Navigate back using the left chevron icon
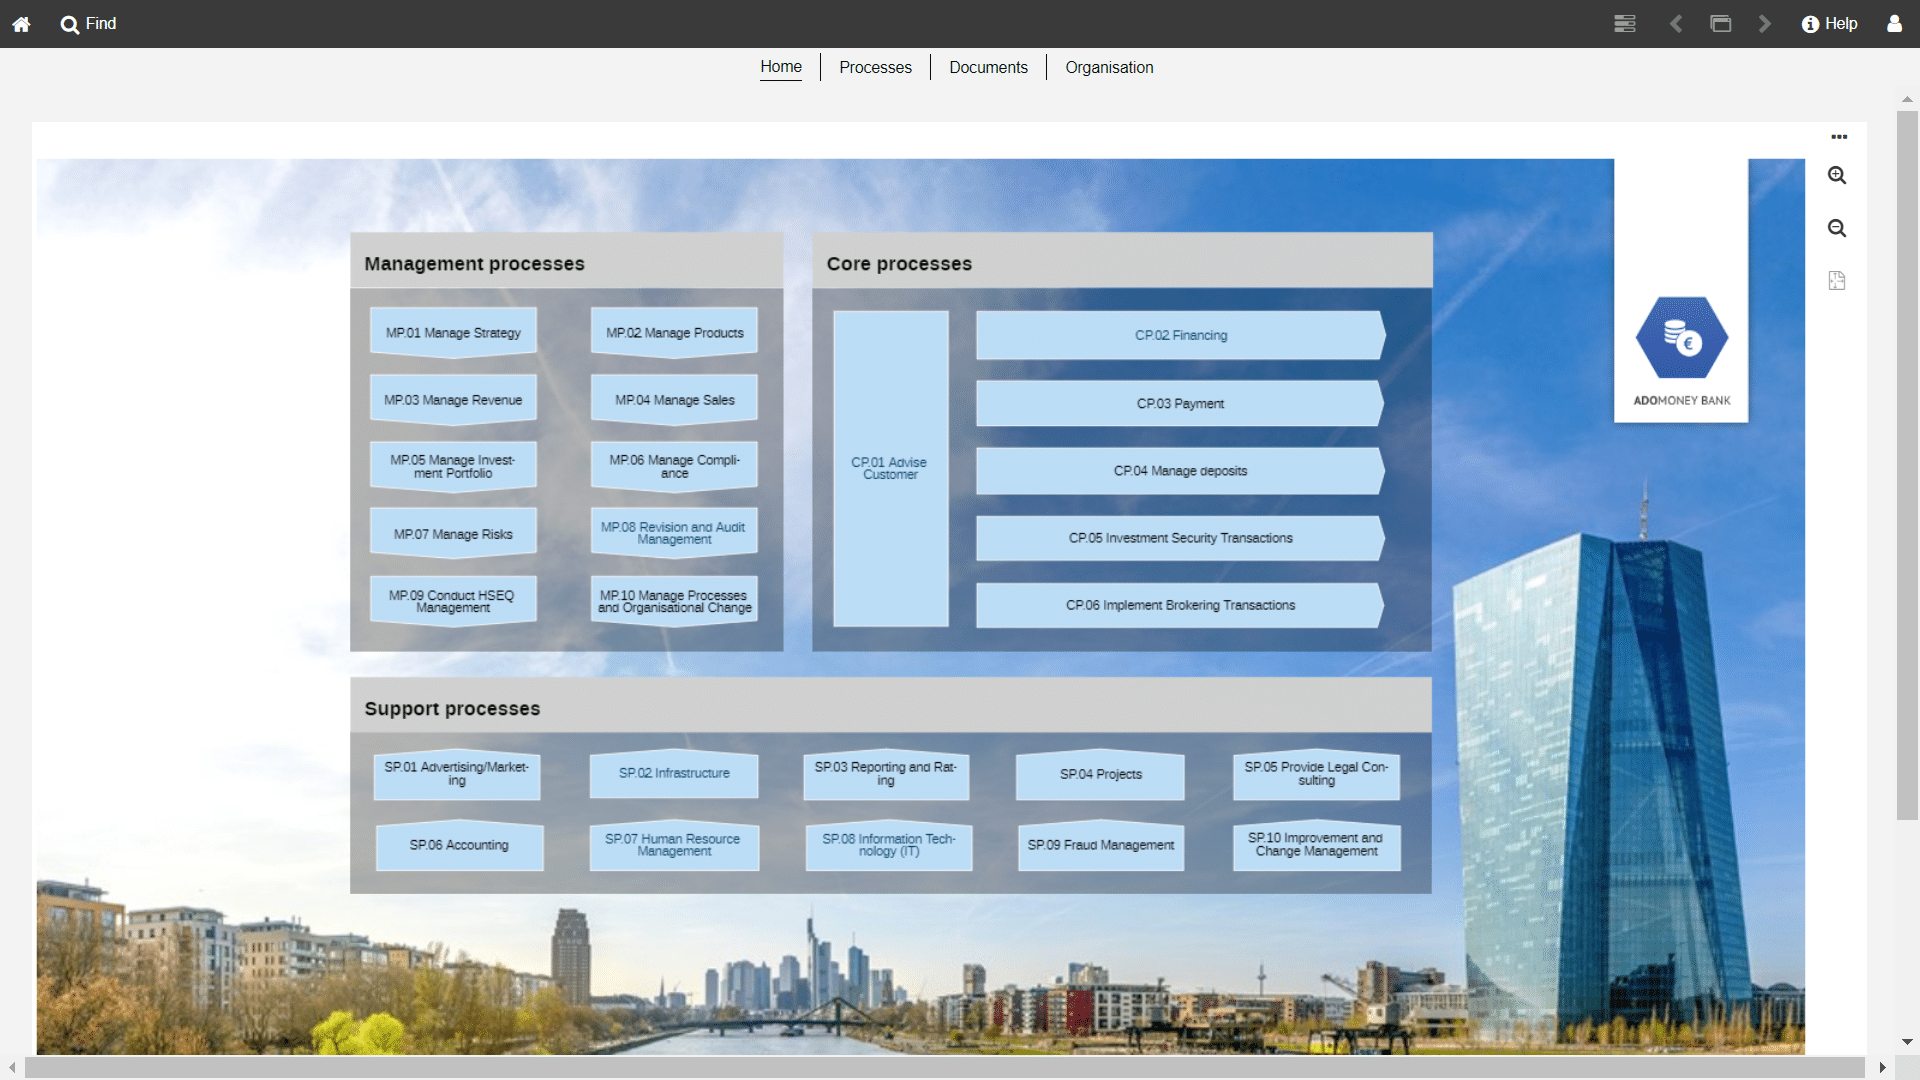Screen dimensions: 1920x1080 click(x=1677, y=23)
